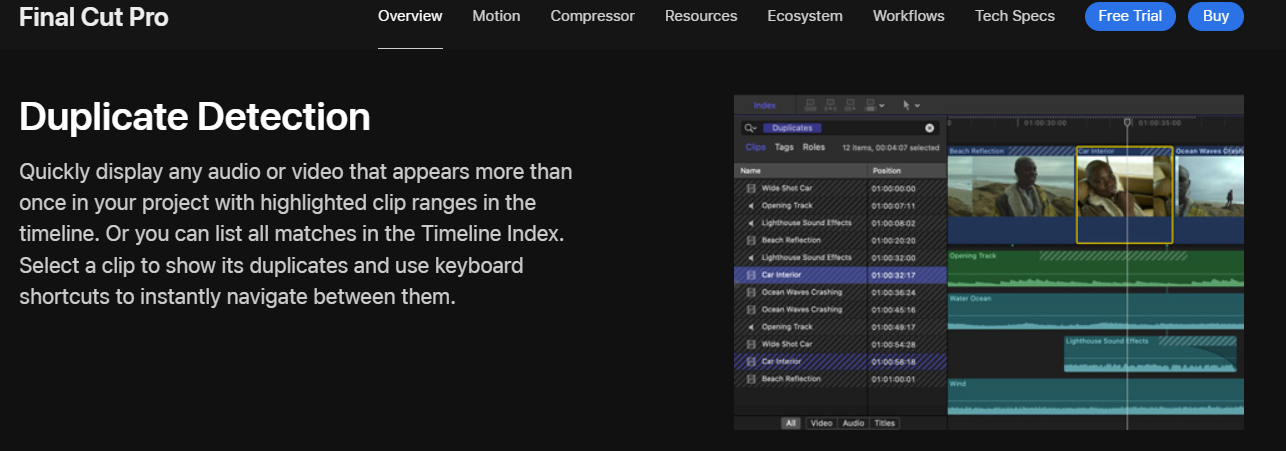Viewport: 1286px width, 451px height.
Task: Click the magnifying glass search filter icon
Action: coord(749,128)
